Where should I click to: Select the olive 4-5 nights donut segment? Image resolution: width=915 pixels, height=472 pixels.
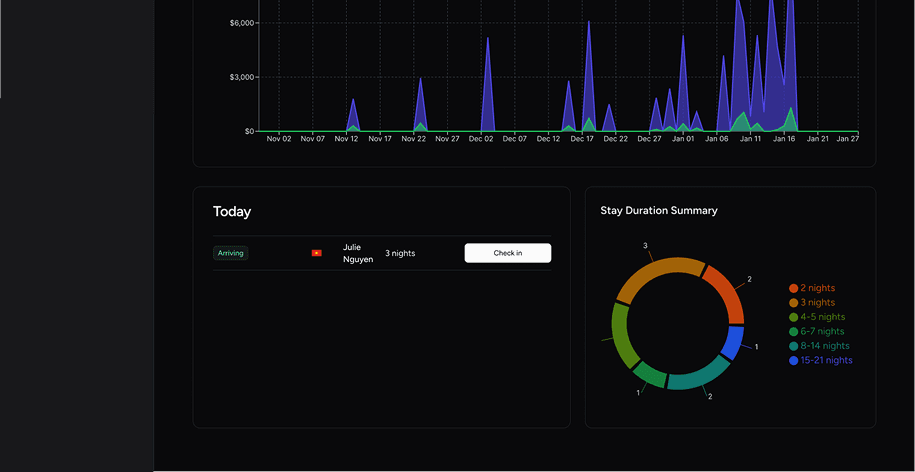click(x=622, y=336)
